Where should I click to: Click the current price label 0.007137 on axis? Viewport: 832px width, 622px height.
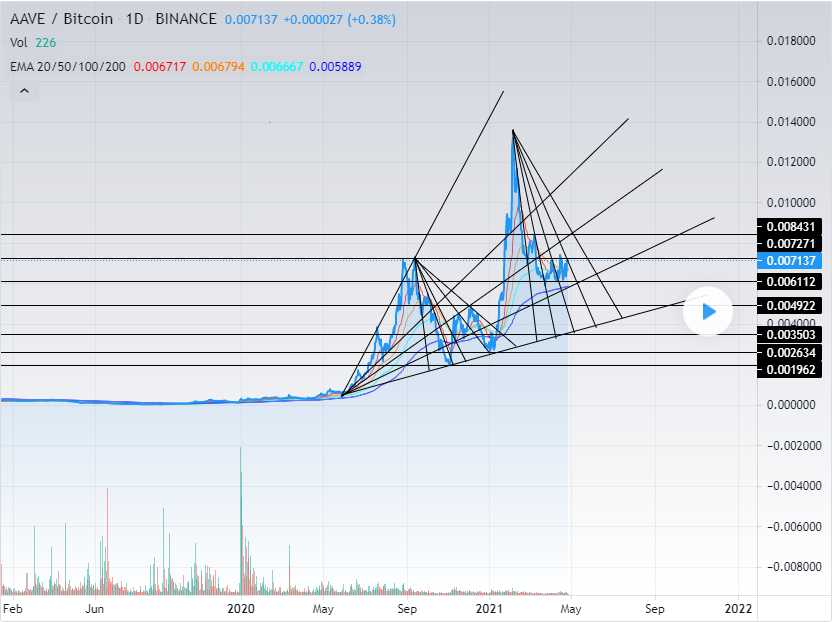[x=793, y=261]
